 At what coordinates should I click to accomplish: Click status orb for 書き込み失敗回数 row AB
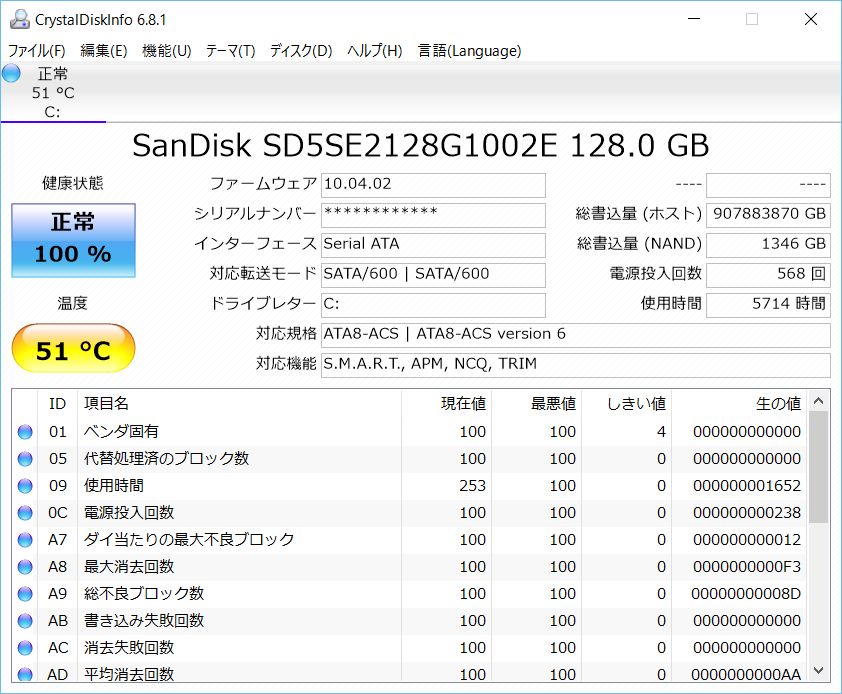(25, 621)
